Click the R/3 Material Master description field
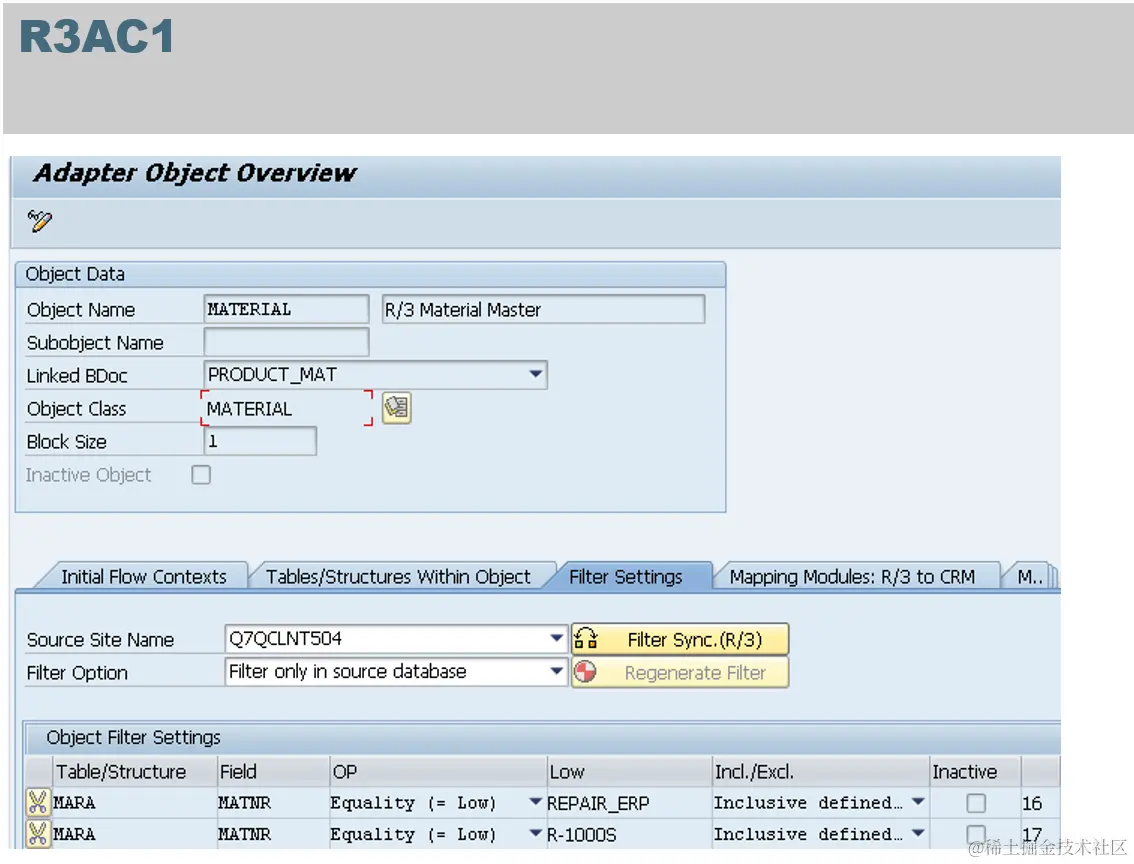 (x=543, y=309)
